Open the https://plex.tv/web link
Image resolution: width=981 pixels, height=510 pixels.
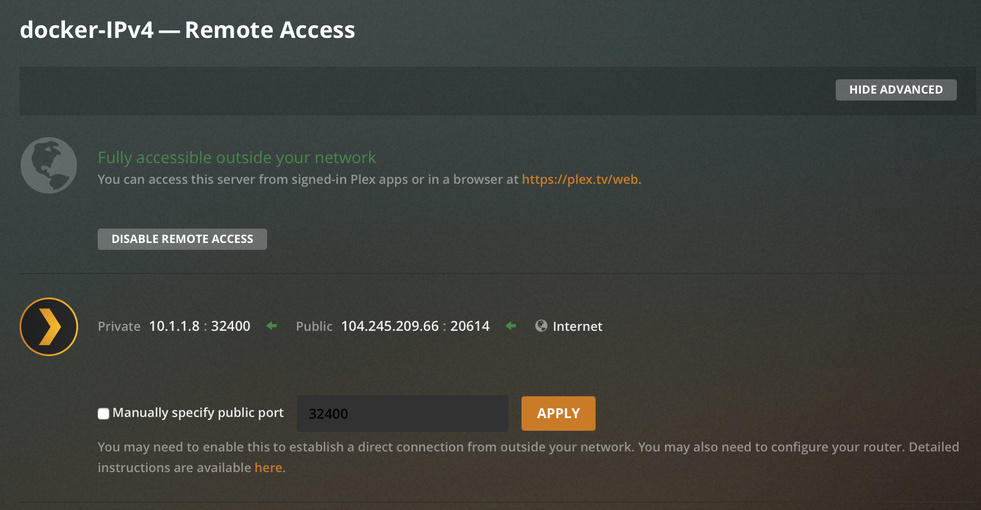(580, 180)
